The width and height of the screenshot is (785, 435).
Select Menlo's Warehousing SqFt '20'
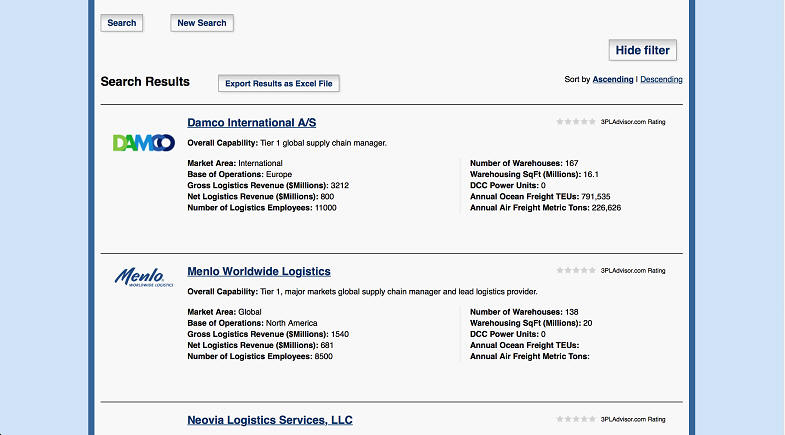point(588,323)
